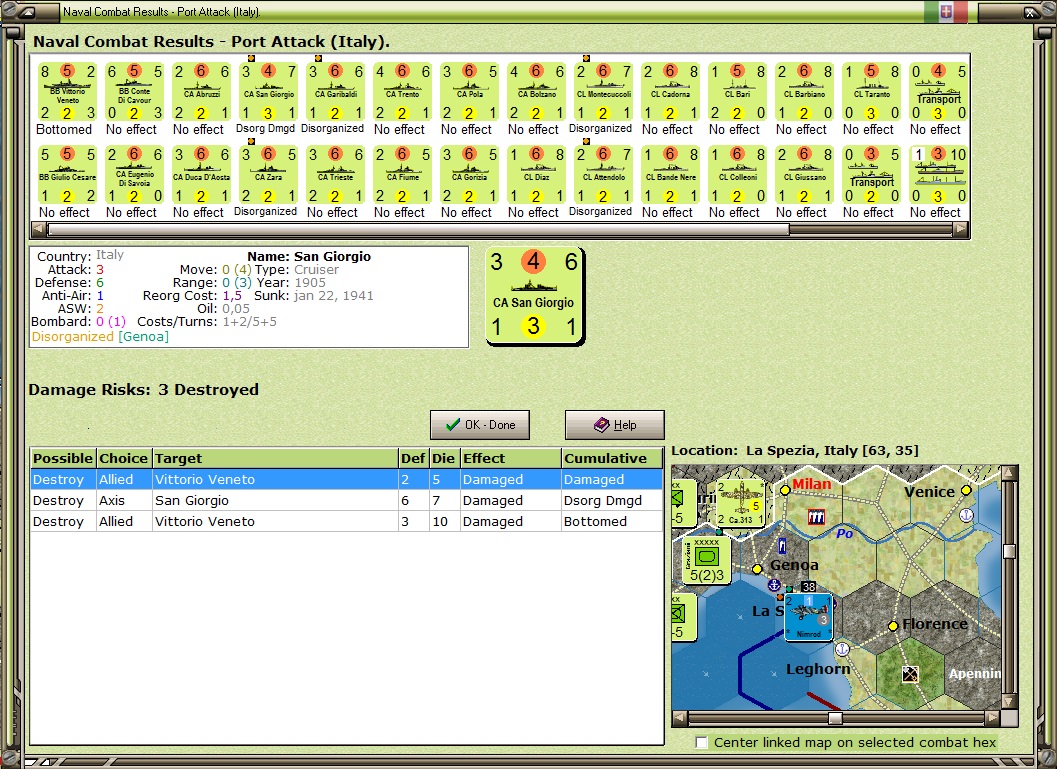This screenshot has width=1057, height=769.
Task: Enable center linked map on combat hex
Action: pyautogui.click(x=702, y=742)
